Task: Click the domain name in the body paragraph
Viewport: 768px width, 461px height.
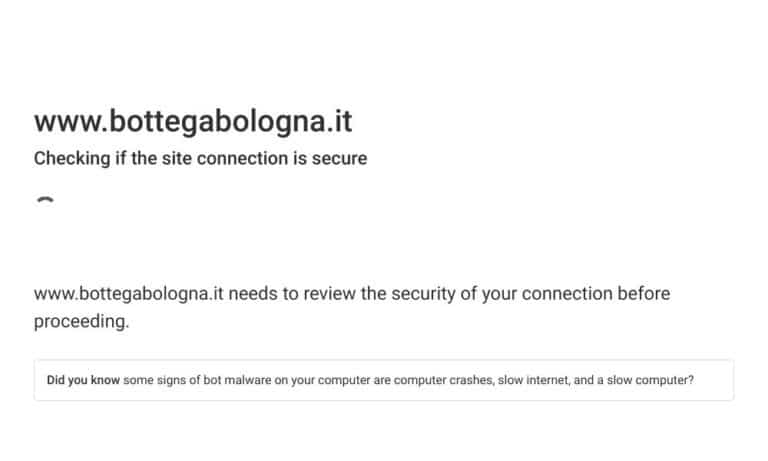Action: (x=129, y=293)
